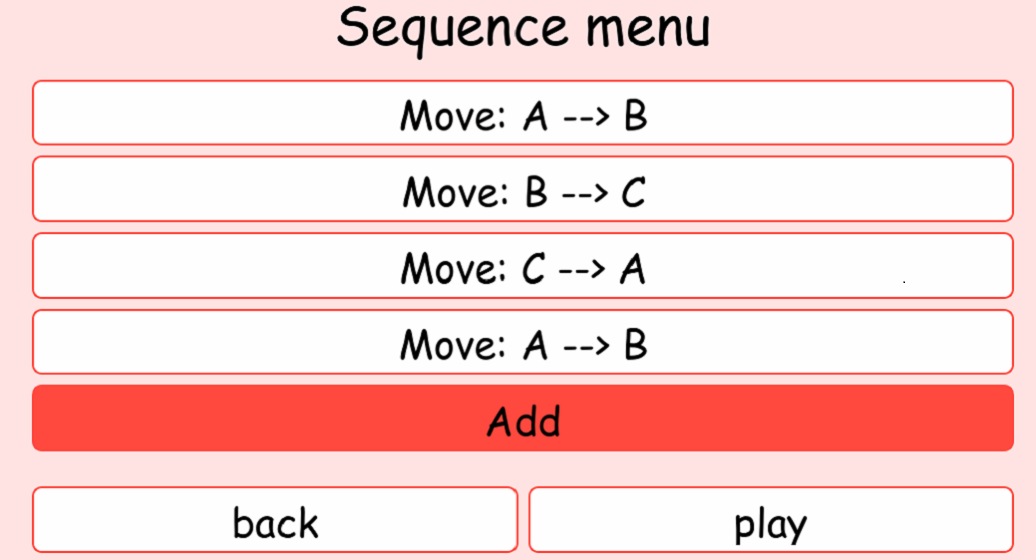Return to the previous screen via back
The width and height of the screenshot is (1036, 560).
pyautogui.click(x=275, y=521)
